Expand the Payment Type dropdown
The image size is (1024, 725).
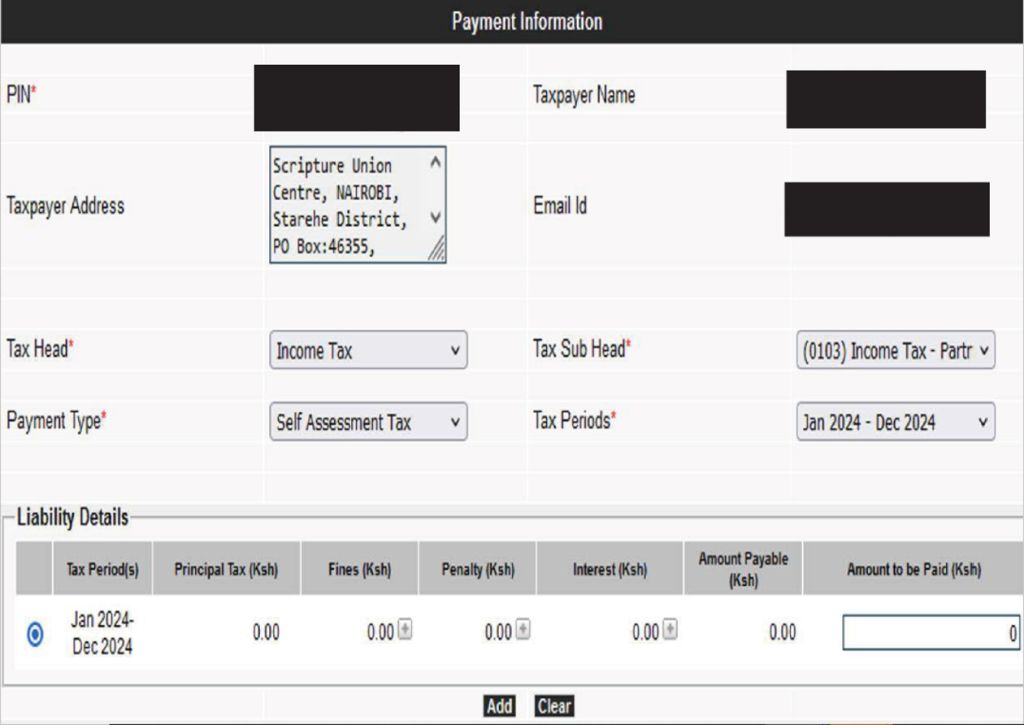coord(368,422)
